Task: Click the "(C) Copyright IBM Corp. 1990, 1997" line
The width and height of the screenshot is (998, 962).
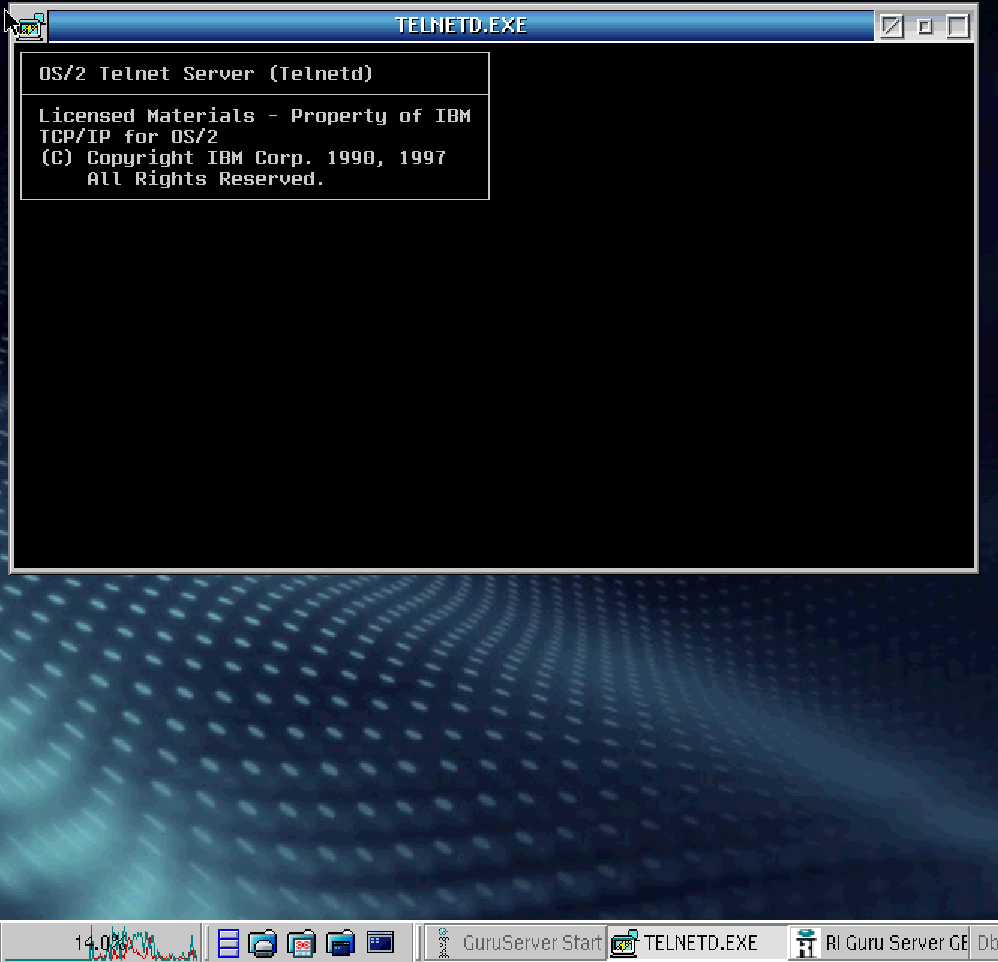Action: tap(243, 158)
